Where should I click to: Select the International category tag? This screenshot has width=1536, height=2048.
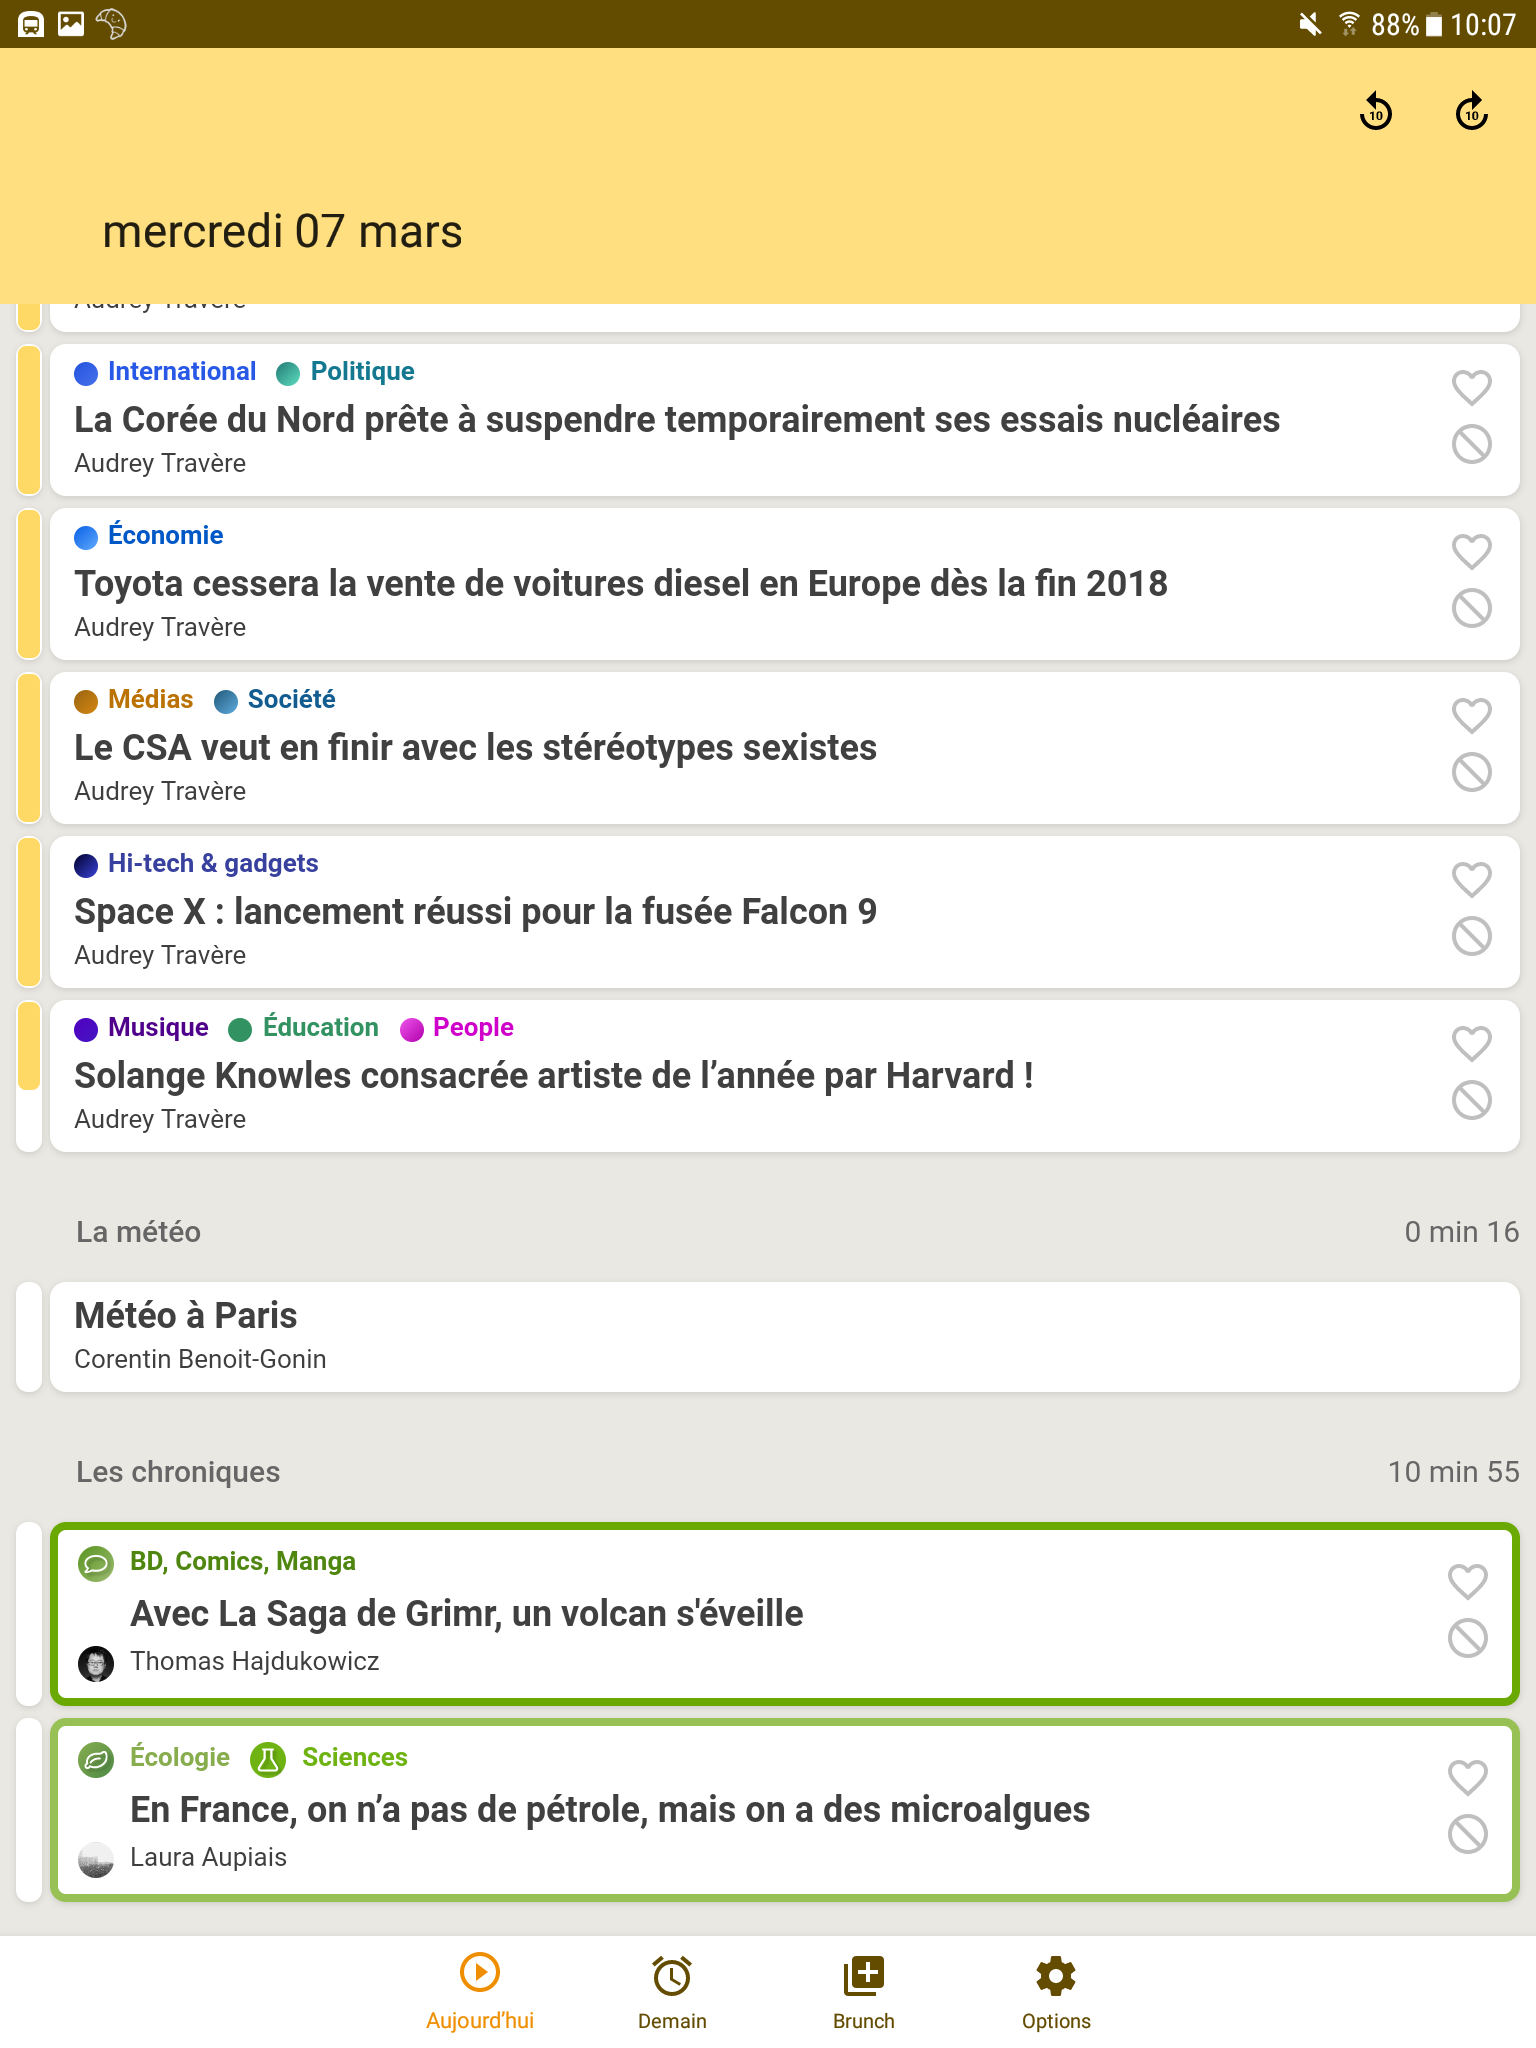click(181, 372)
